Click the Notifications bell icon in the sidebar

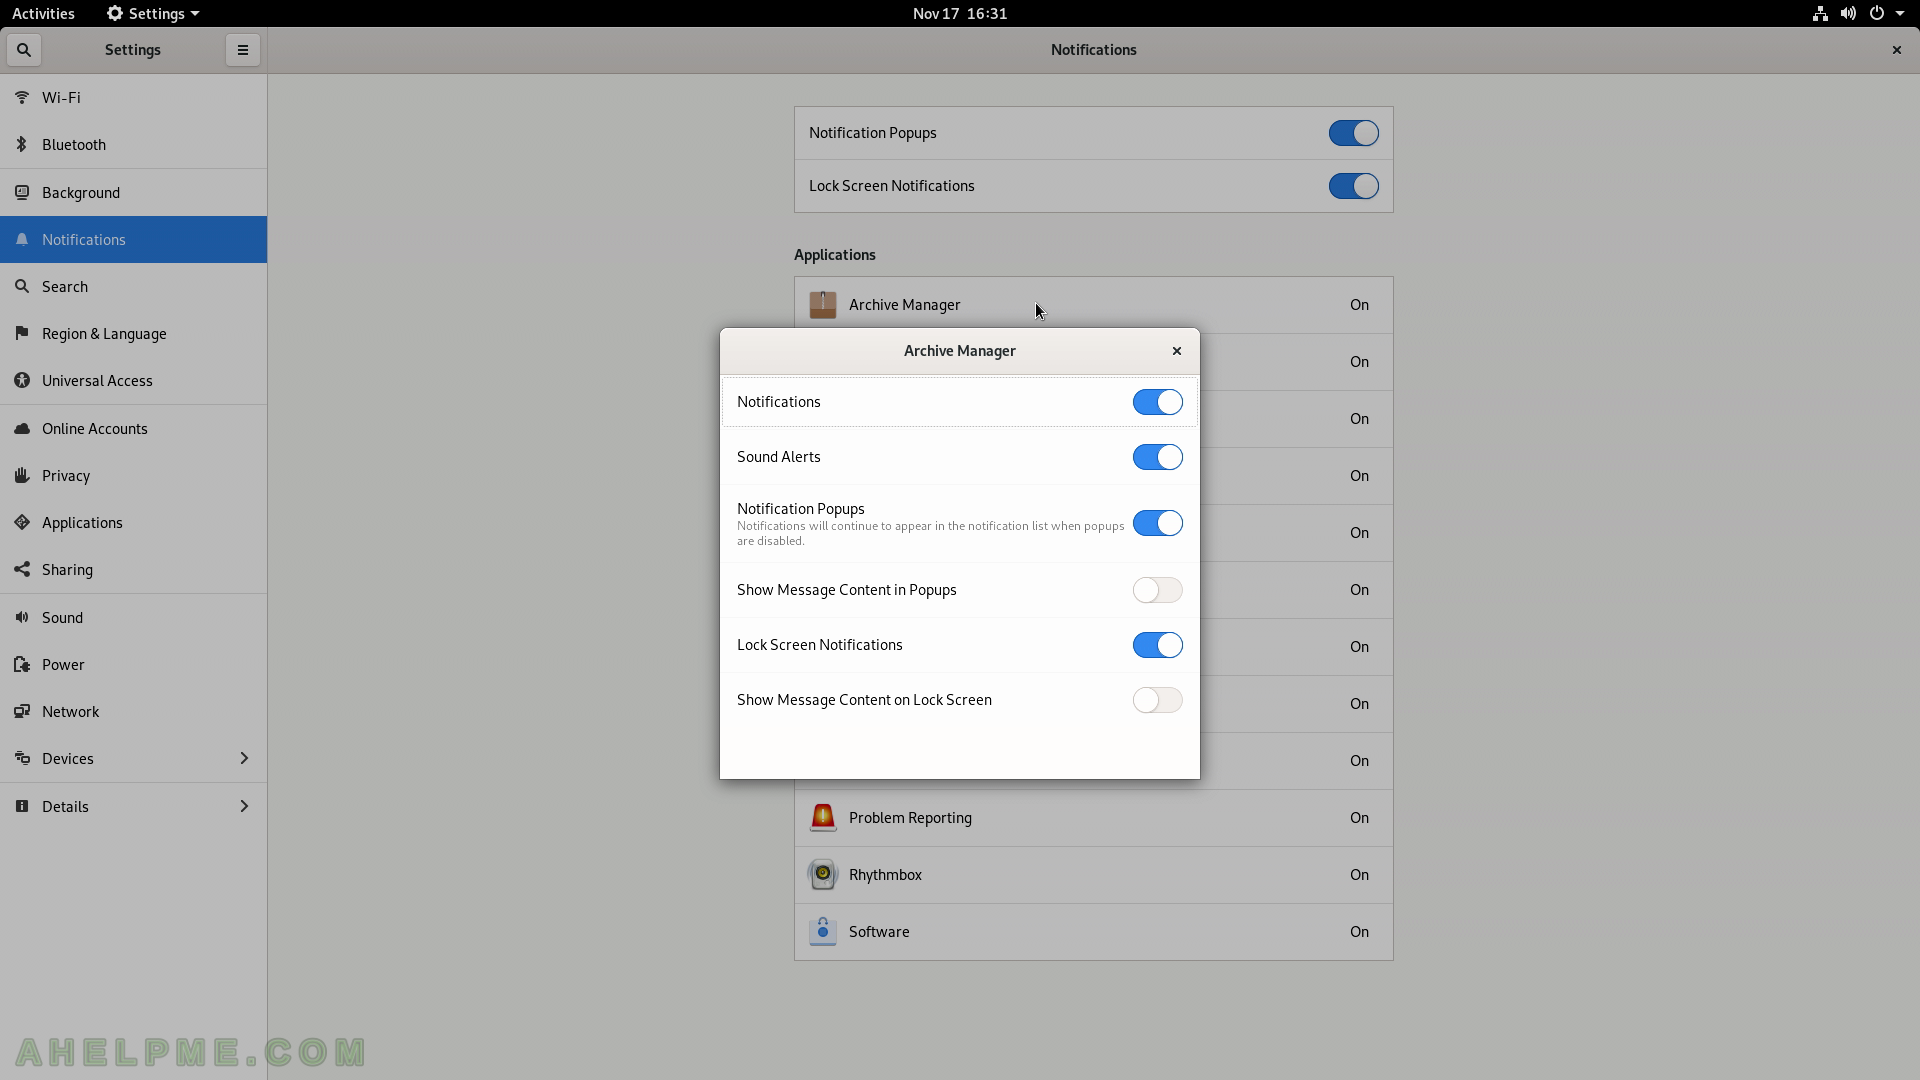point(22,239)
